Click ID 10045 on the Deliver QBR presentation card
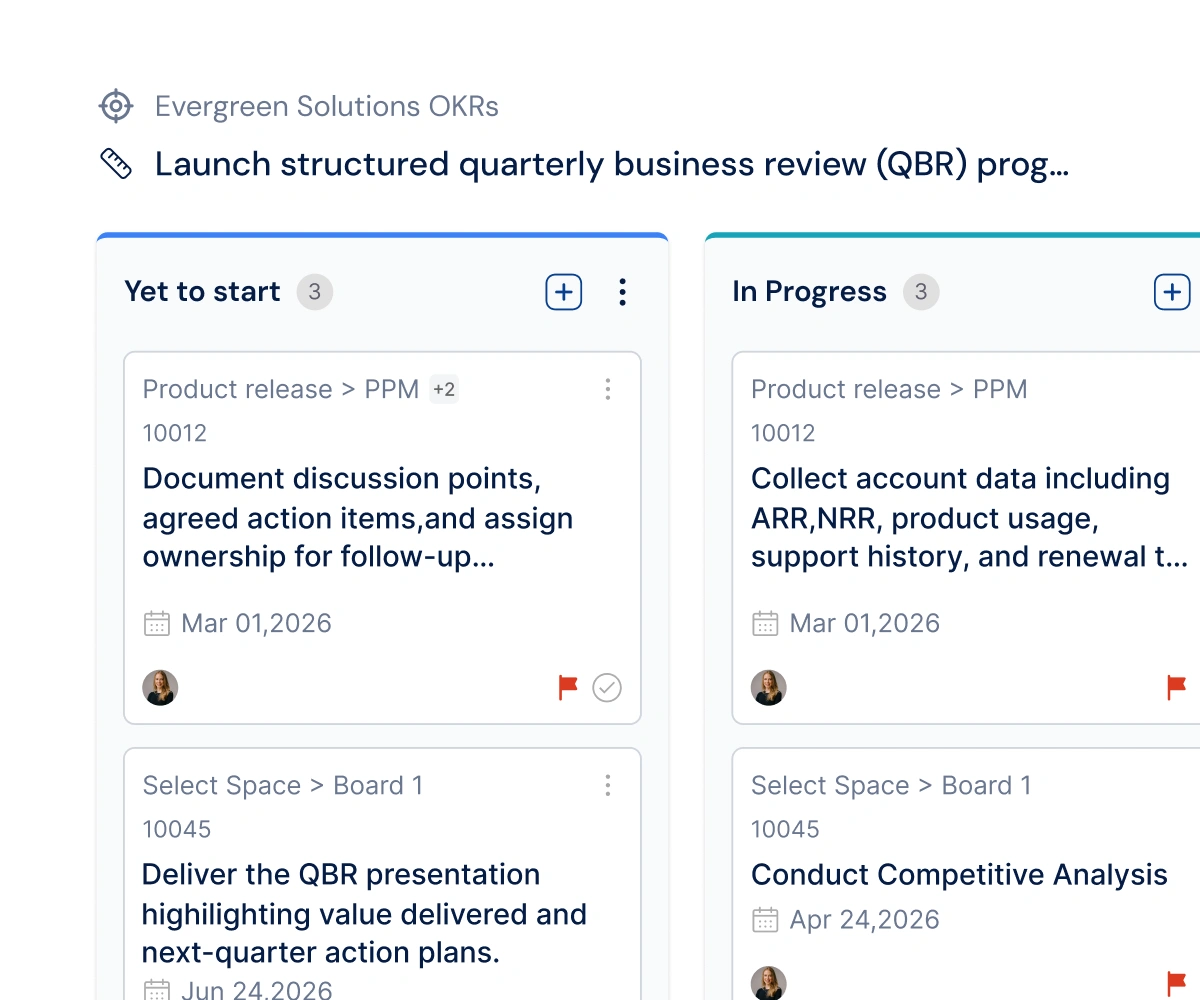1200x1000 pixels. click(177, 829)
